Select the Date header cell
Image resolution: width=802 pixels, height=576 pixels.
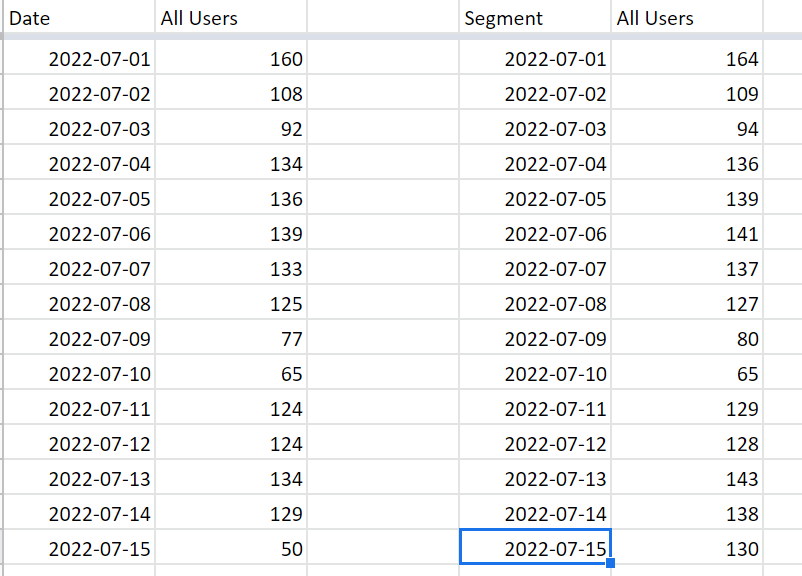(79, 18)
